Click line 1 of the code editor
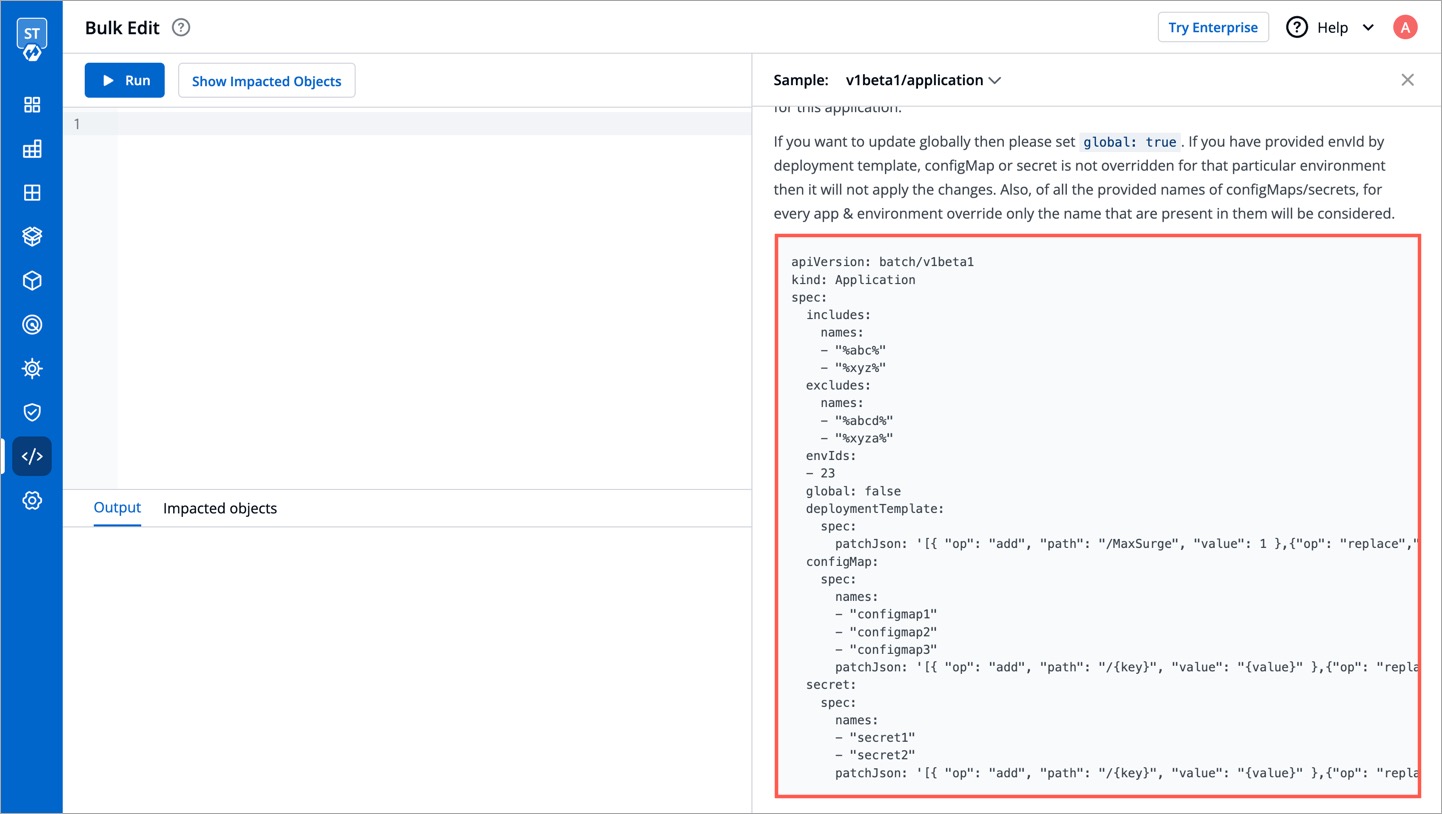This screenshot has width=1442, height=814. pyautogui.click(x=430, y=124)
